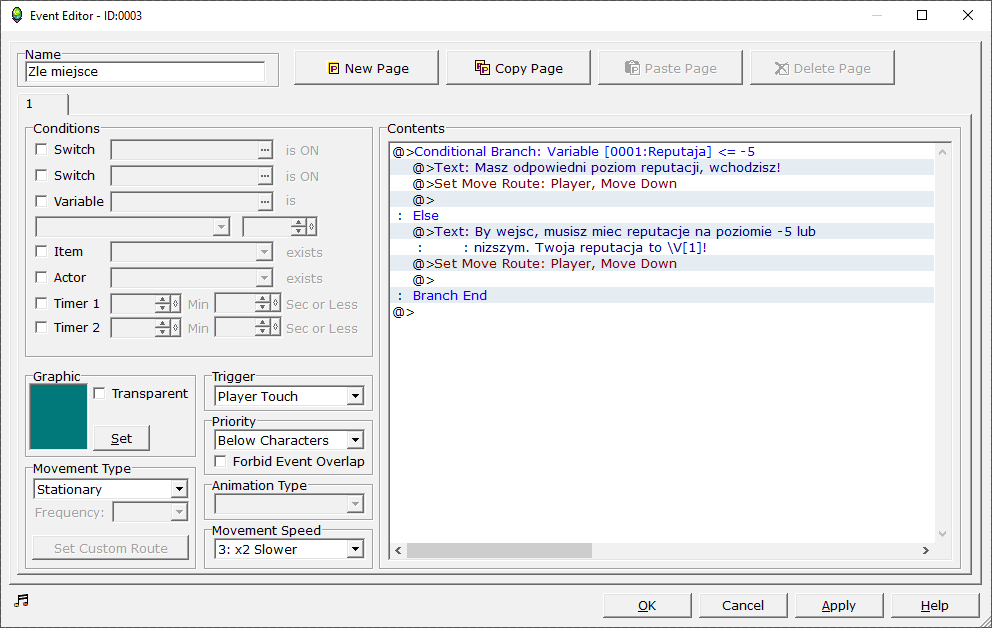Enable the first Switch condition checkbox
This screenshot has height=628, width=992.
[42, 149]
